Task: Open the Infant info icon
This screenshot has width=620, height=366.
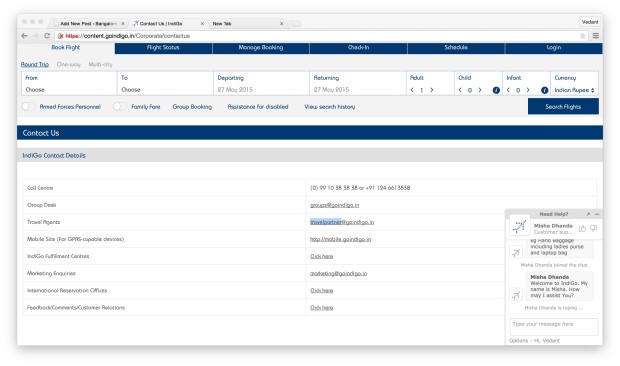Action: tap(544, 90)
